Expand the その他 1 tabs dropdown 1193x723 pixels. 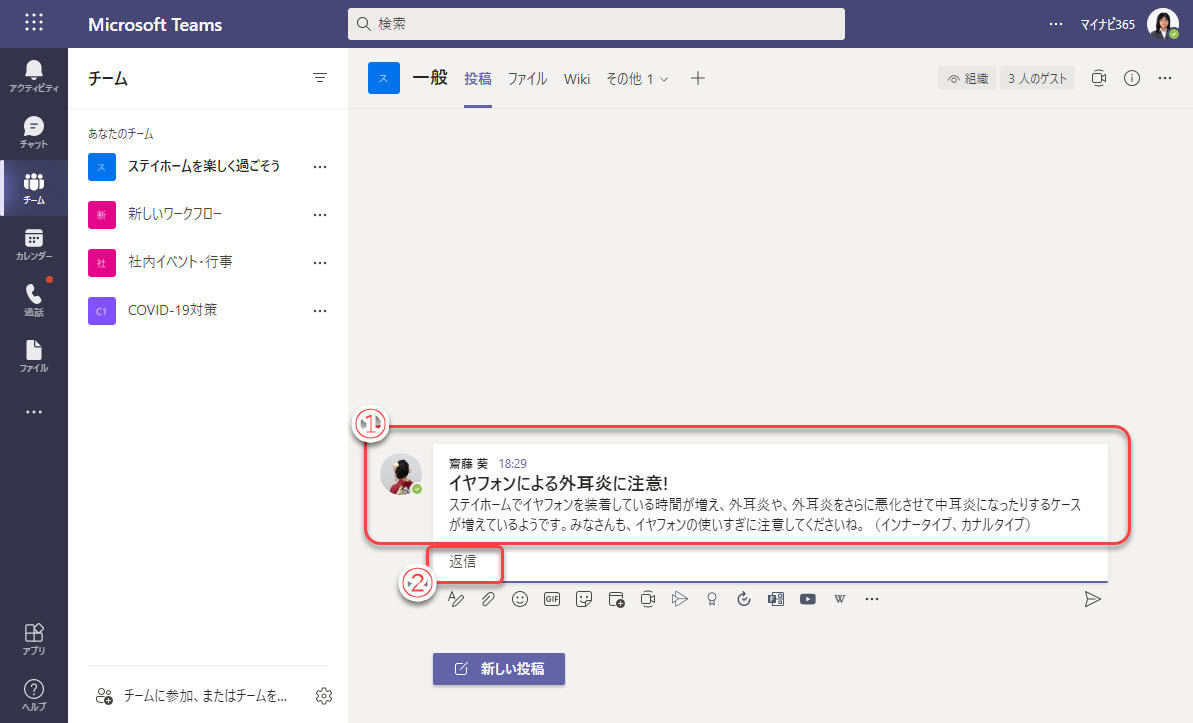click(637, 78)
